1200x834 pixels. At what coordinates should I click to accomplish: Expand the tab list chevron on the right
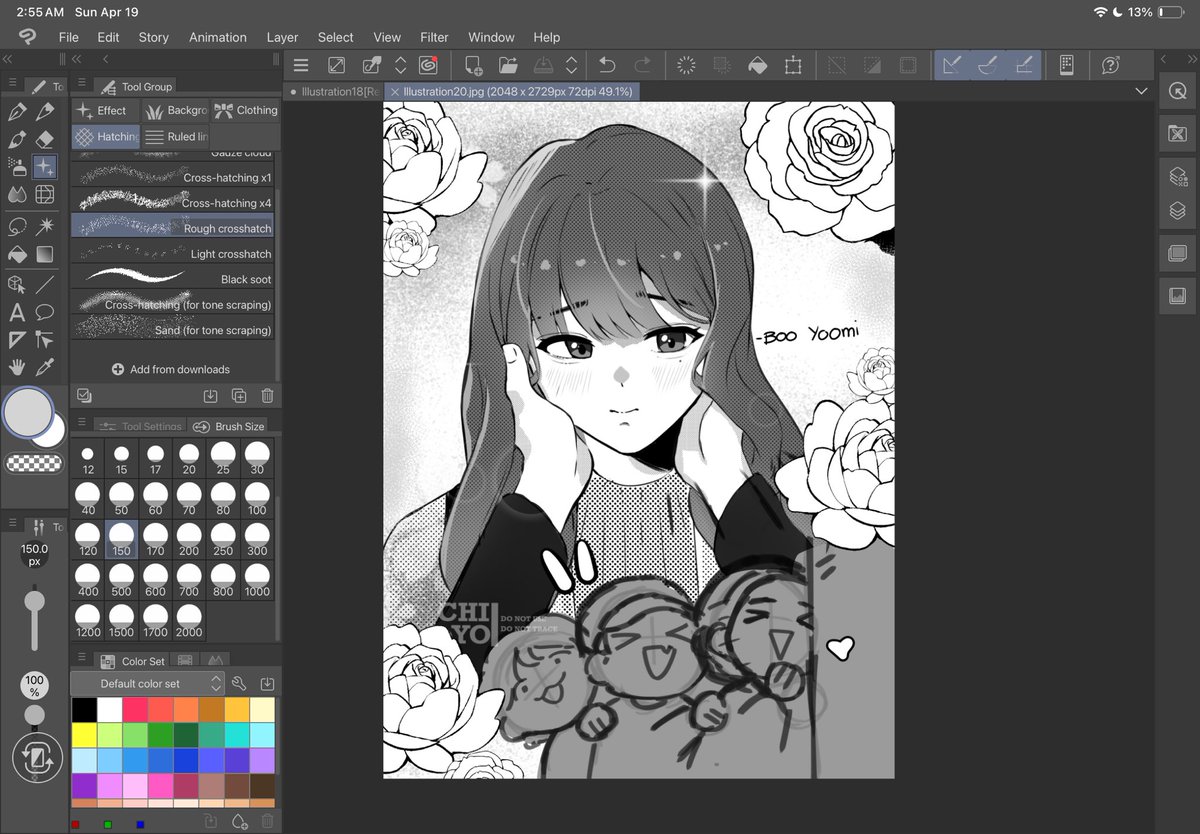1141,90
